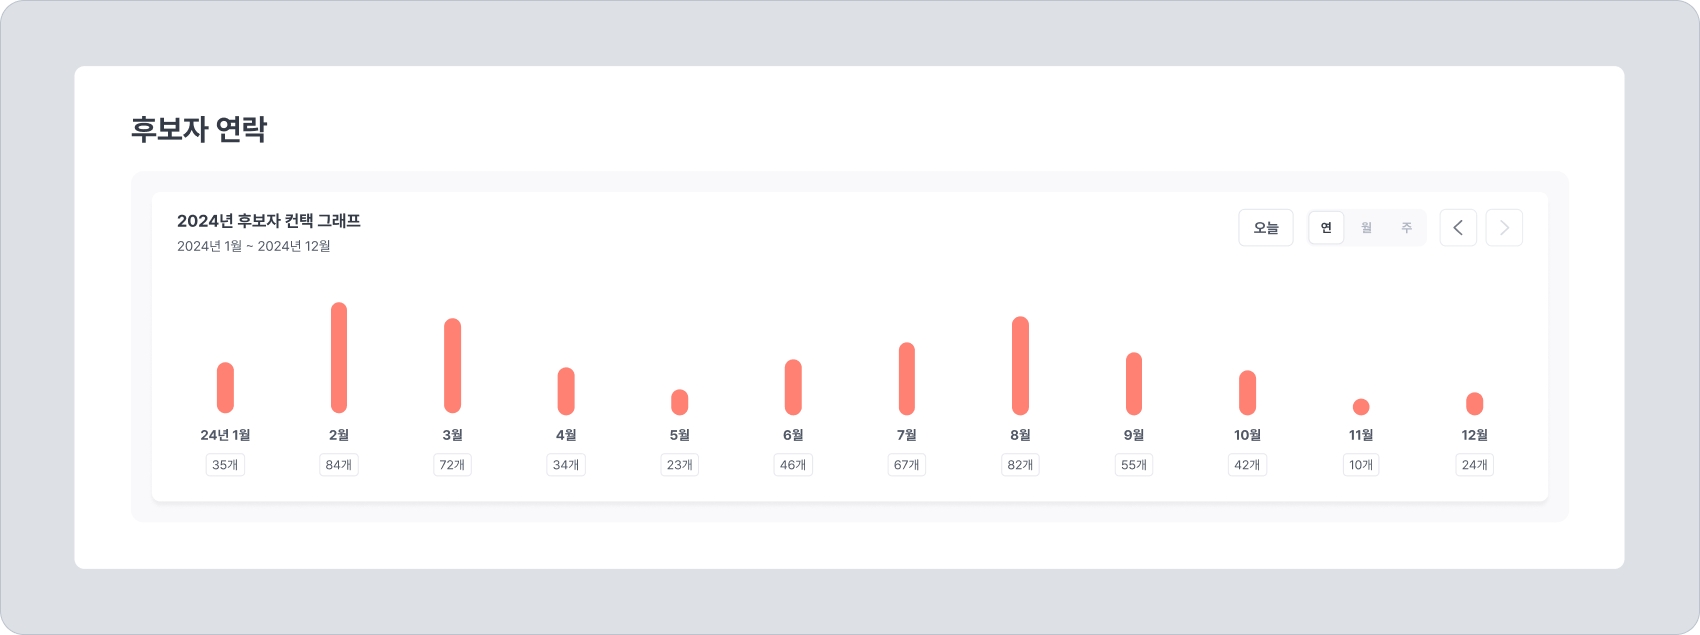Click the 10월 bar in chart
This screenshot has height=635, width=1700.
[x=1247, y=392]
